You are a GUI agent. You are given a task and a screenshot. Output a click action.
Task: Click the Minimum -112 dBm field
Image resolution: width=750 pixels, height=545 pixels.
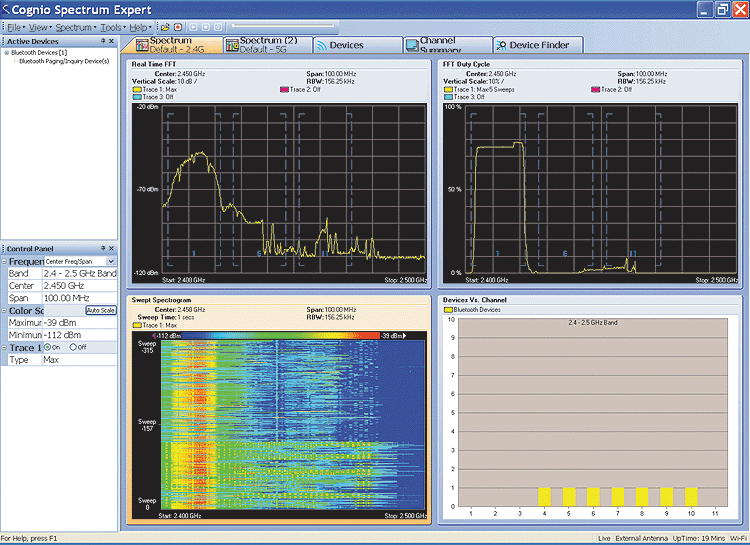click(x=79, y=335)
